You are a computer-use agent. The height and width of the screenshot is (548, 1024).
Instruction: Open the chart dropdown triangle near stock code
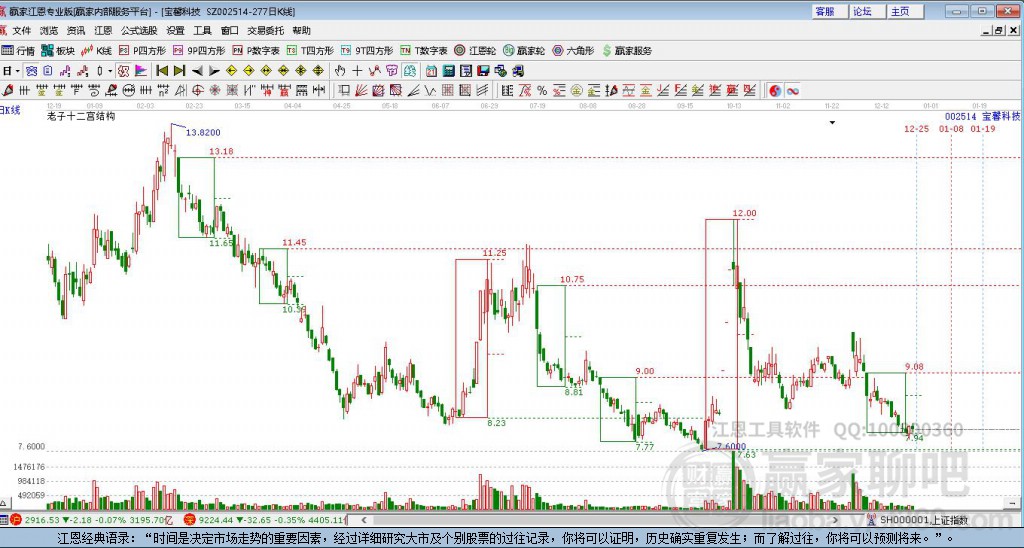[832, 122]
